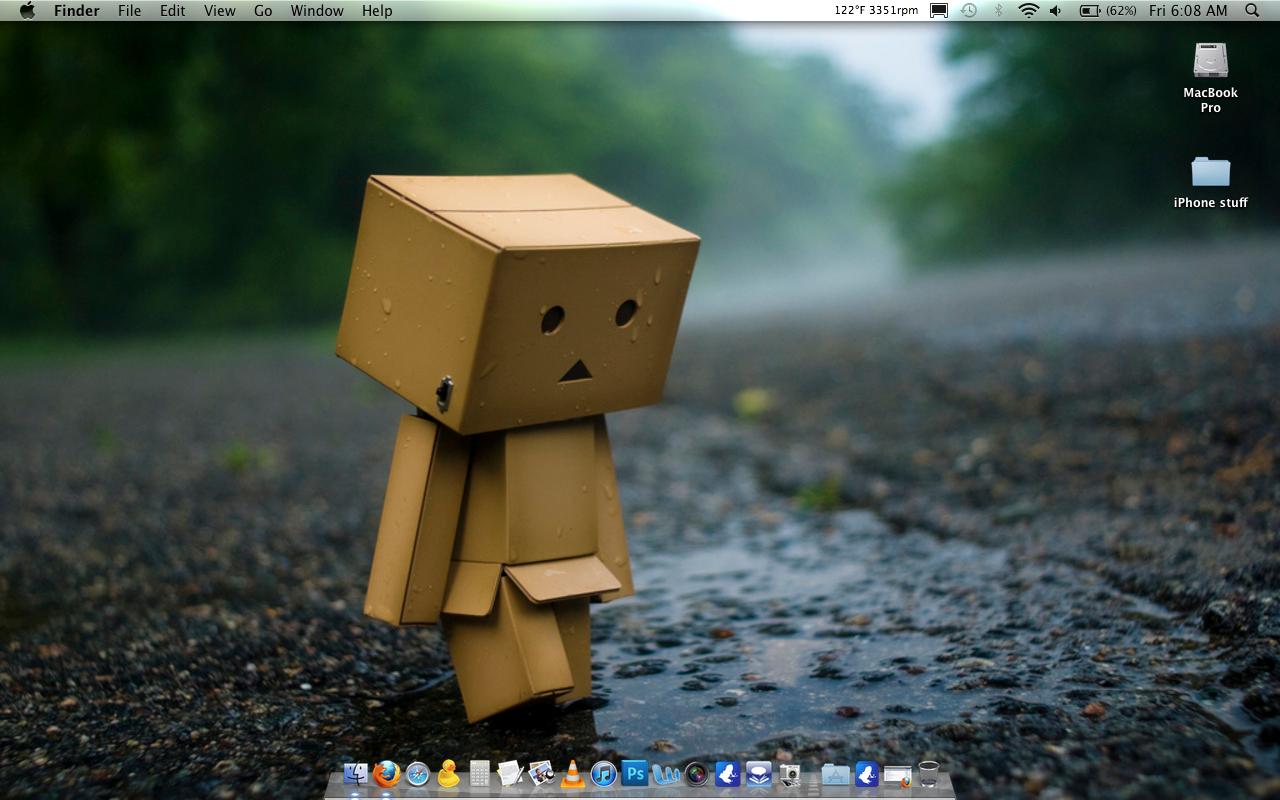1280x800 pixels.
Task: Open frog app icon beside camera lens
Action: click(727, 774)
